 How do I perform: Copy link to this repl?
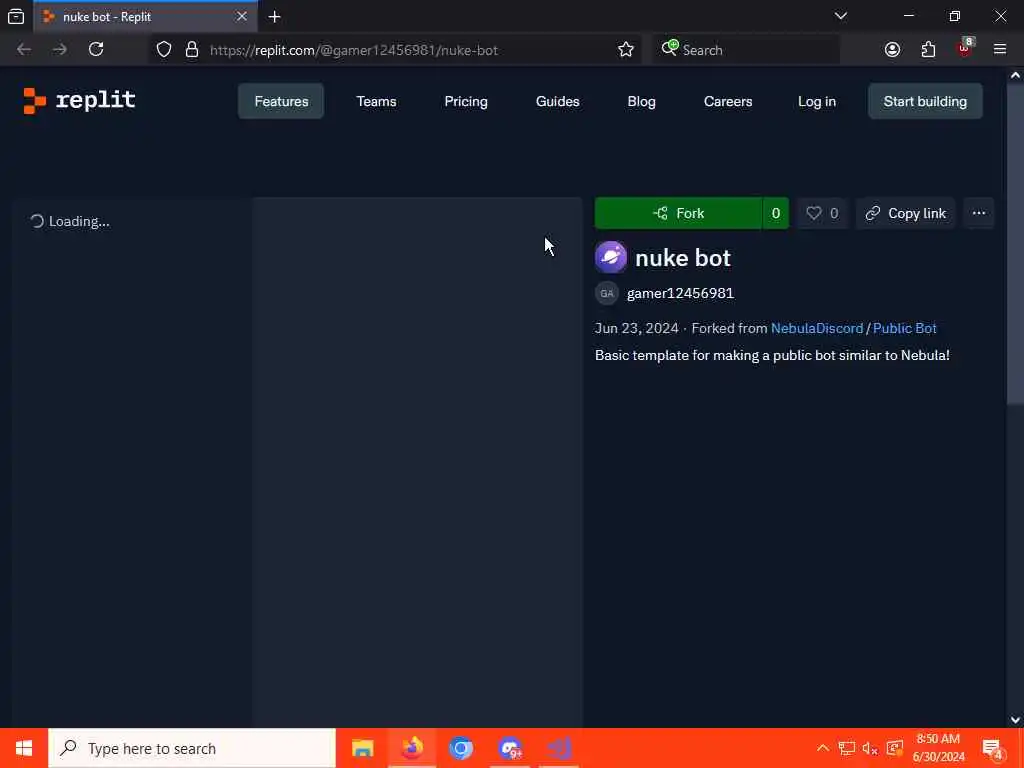pyautogui.click(x=905, y=214)
